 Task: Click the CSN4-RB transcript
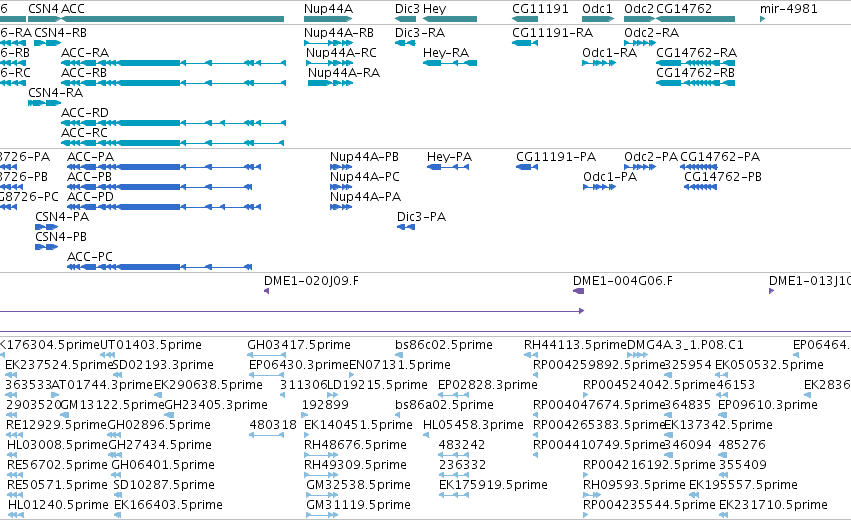click(48, 43)
